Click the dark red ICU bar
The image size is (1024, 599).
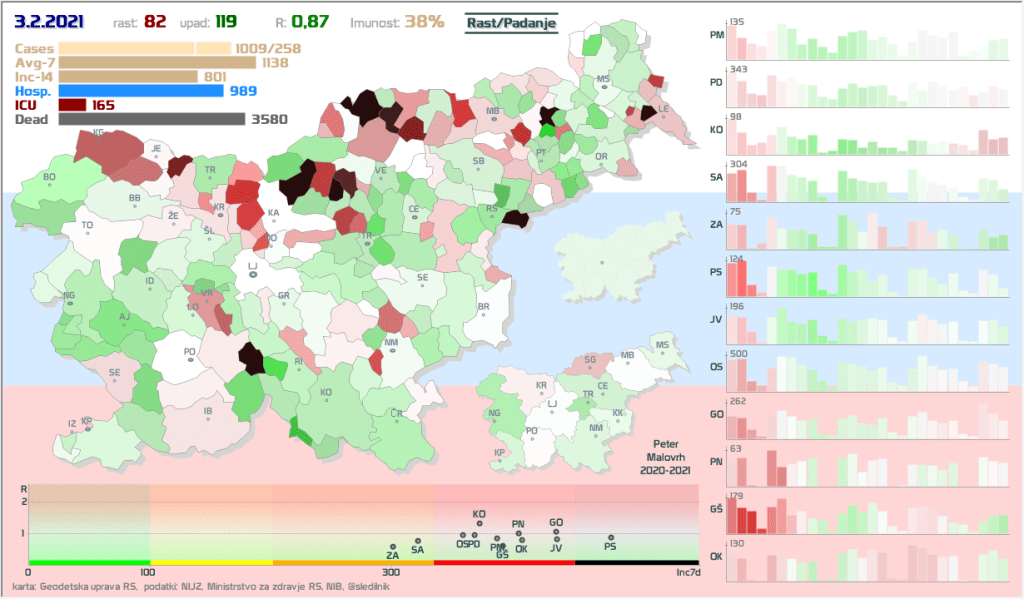click(73, 104)
